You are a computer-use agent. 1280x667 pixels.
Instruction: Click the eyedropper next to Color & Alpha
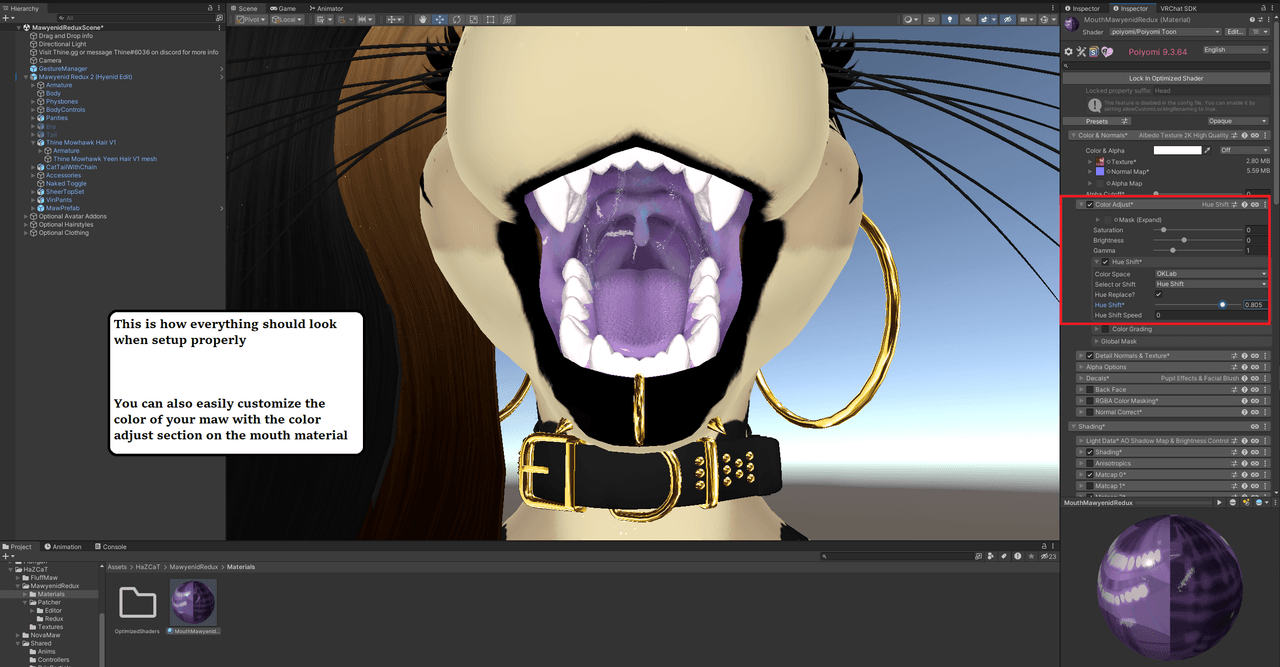point(1207,150)
